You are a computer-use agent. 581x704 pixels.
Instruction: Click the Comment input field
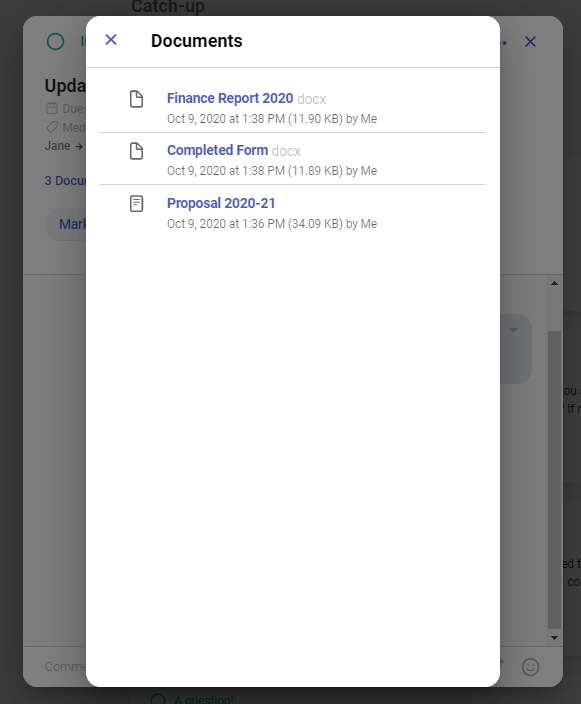point(66,666)
